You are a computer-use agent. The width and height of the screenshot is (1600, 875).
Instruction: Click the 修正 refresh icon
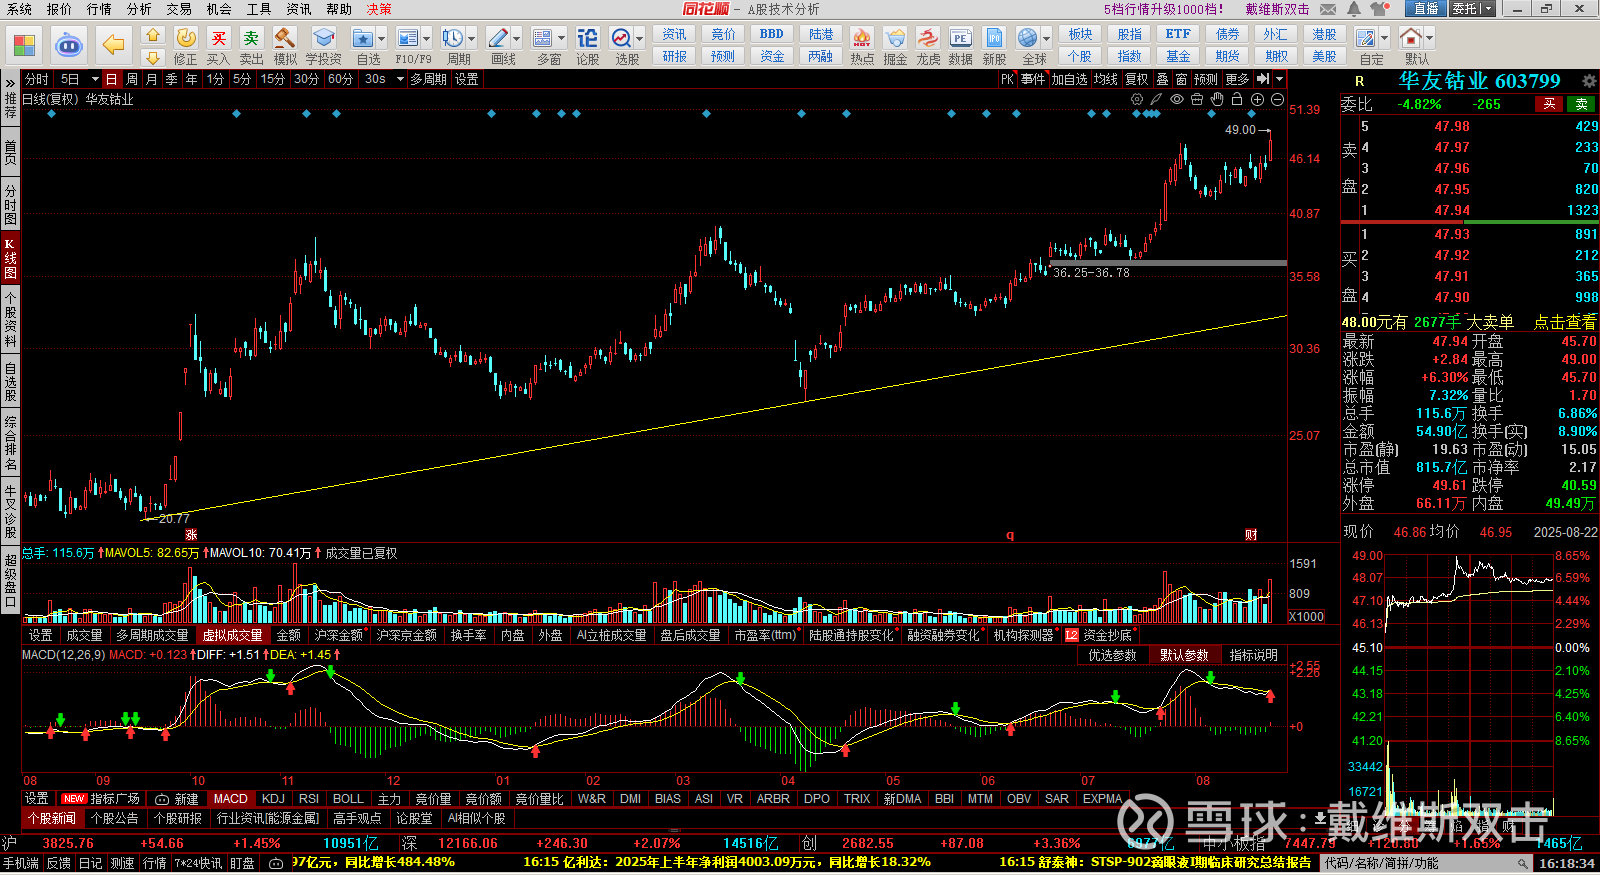(x=186, y=38)
